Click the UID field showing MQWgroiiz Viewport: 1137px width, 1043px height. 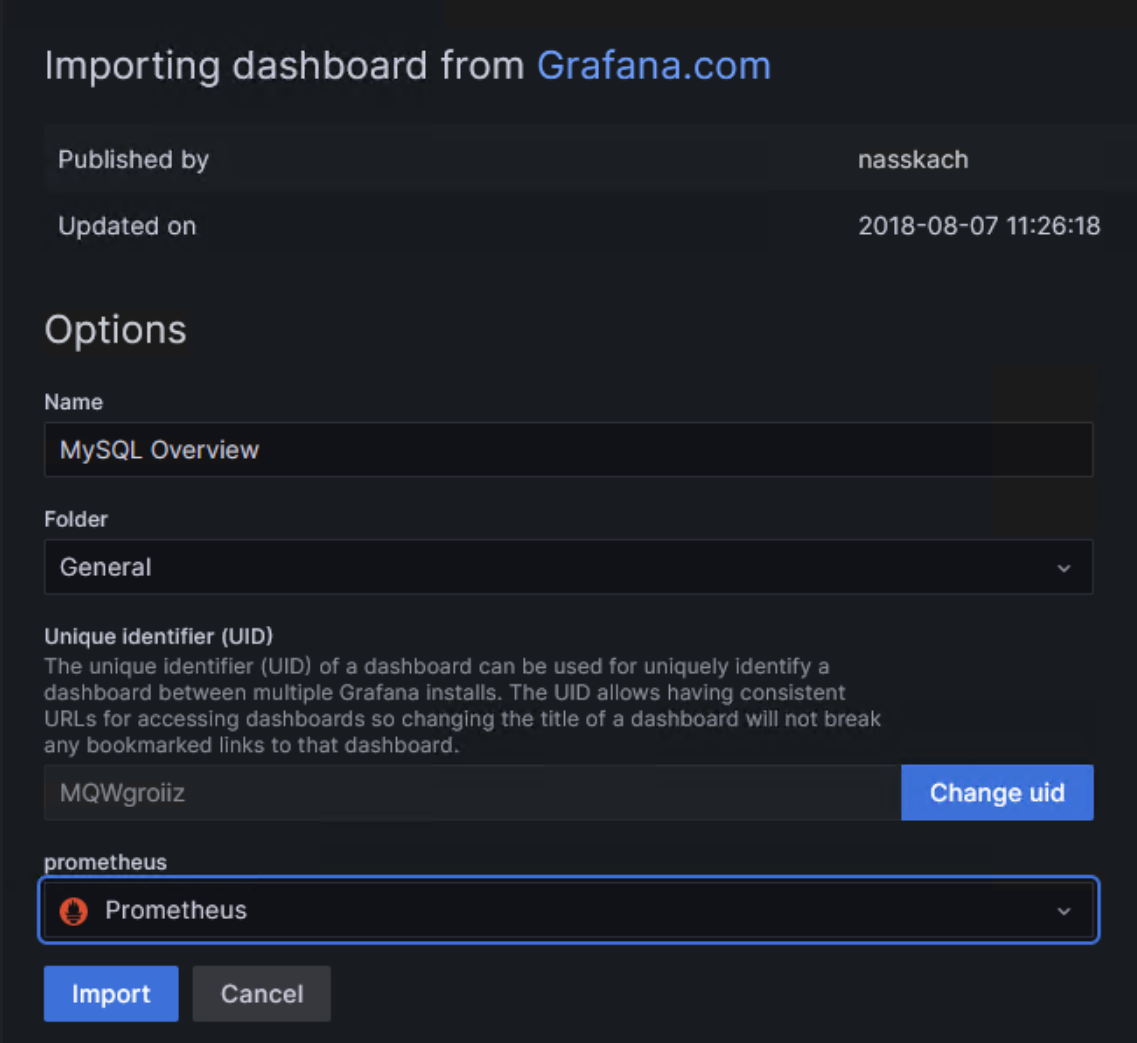click(x=472, y=793)
